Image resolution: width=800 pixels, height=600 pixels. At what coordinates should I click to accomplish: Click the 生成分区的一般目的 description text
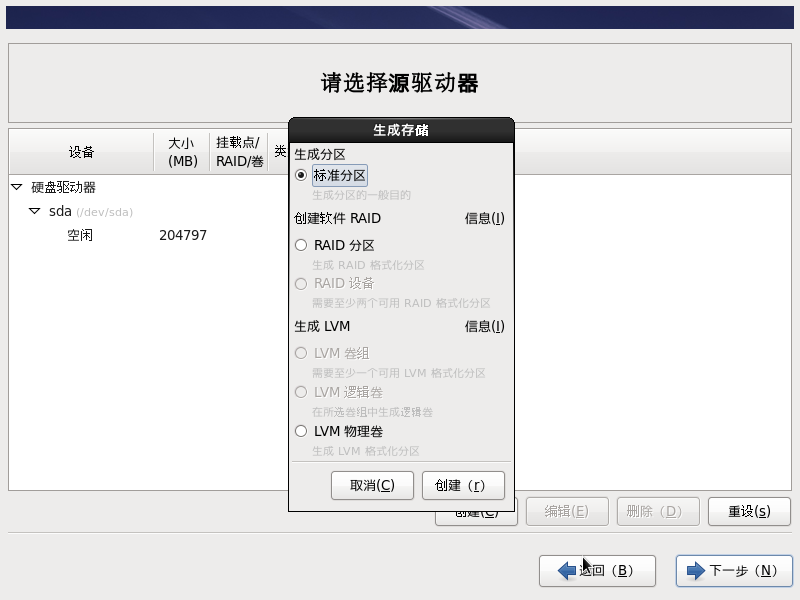click(361, 195)
